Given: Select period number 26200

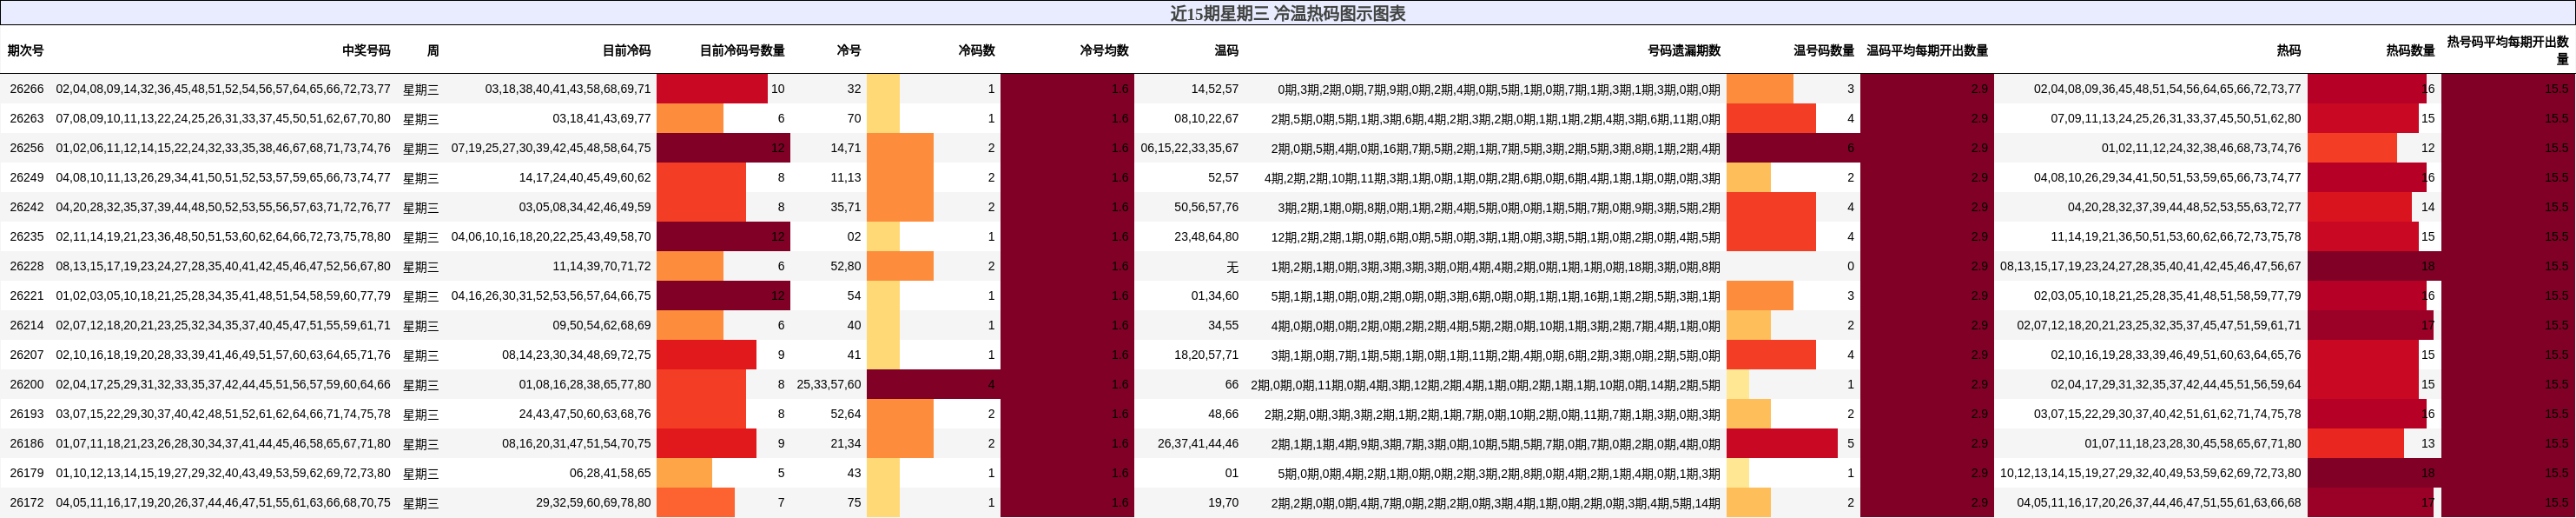Looking at the screenshot, I should [27, 384].
